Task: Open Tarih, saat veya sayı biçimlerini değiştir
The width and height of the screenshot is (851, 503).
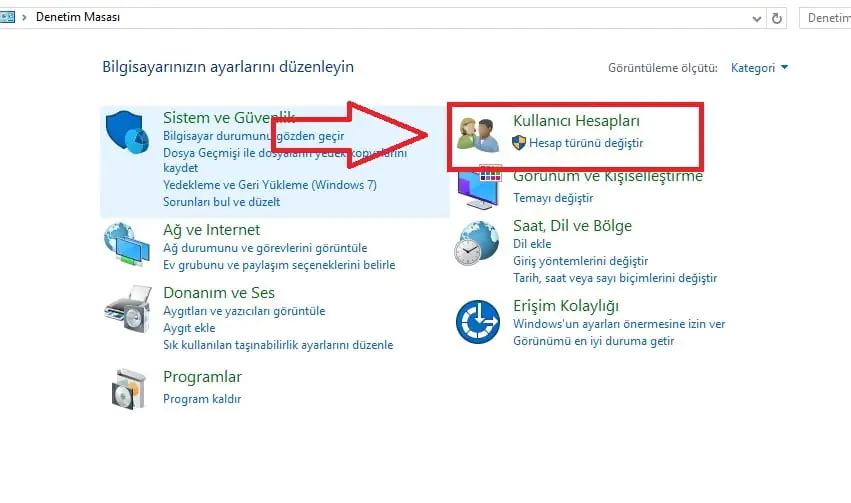Action: (615, 278)
